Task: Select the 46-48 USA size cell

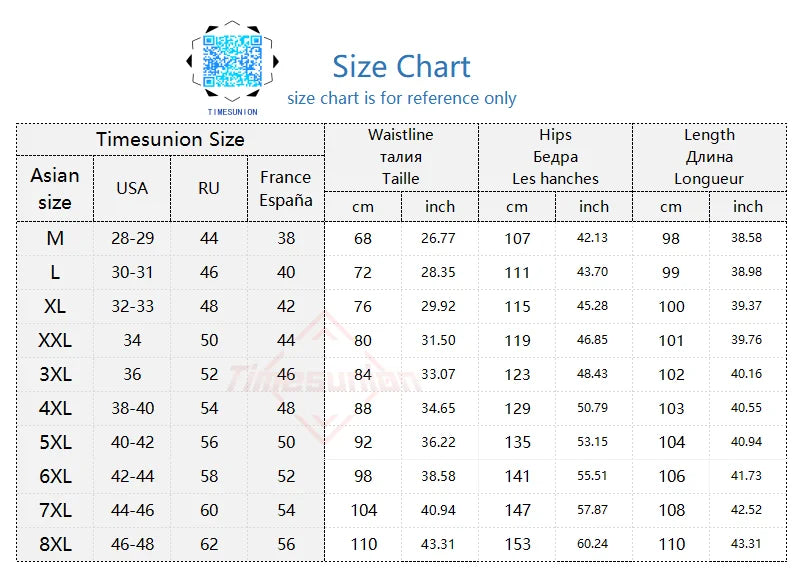Action: tap(132, 544)
